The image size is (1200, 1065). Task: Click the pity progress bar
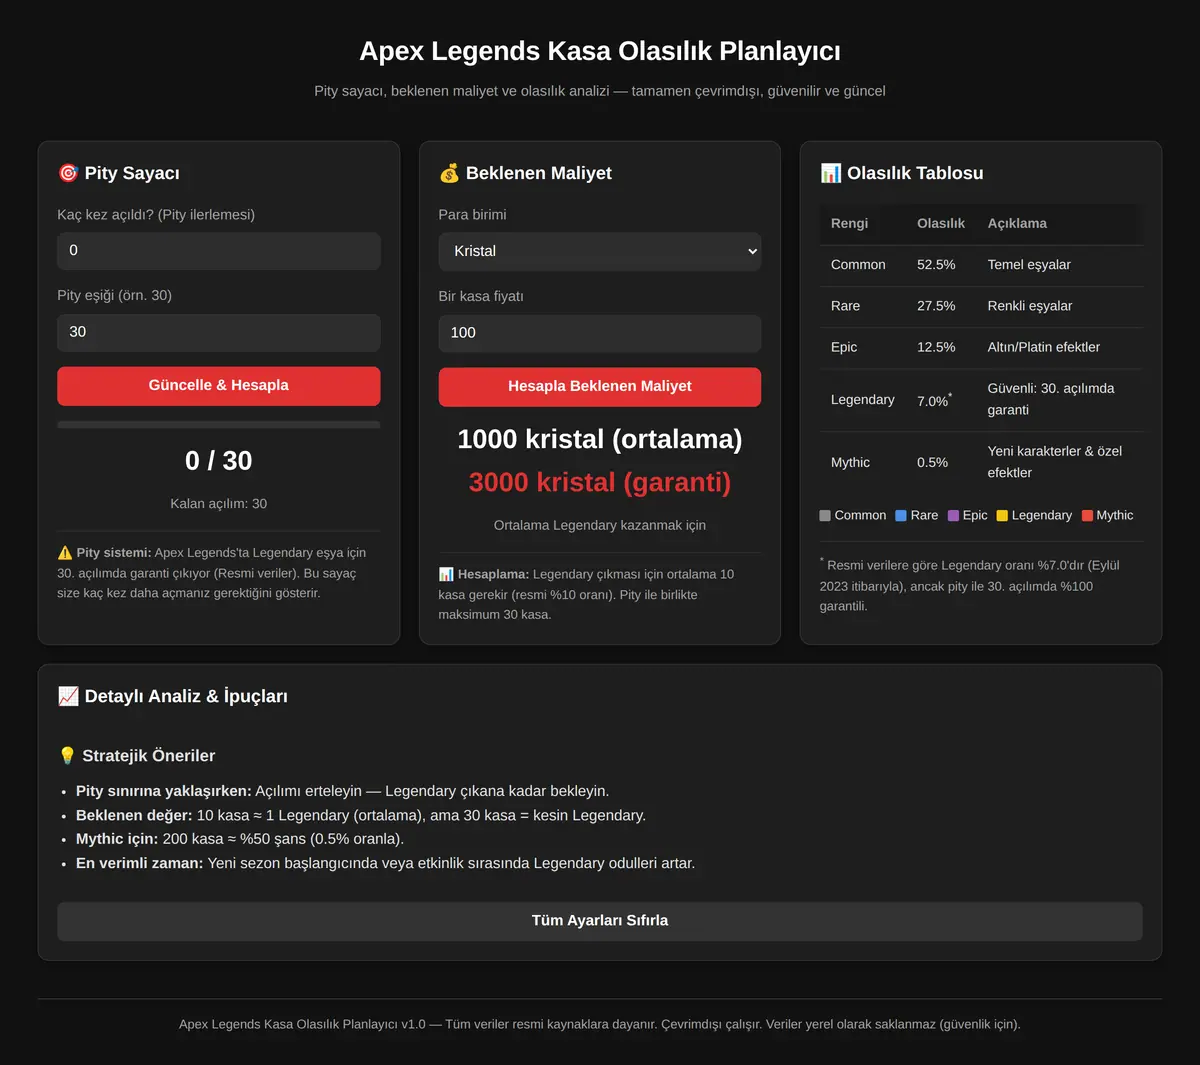coord(219,425)
